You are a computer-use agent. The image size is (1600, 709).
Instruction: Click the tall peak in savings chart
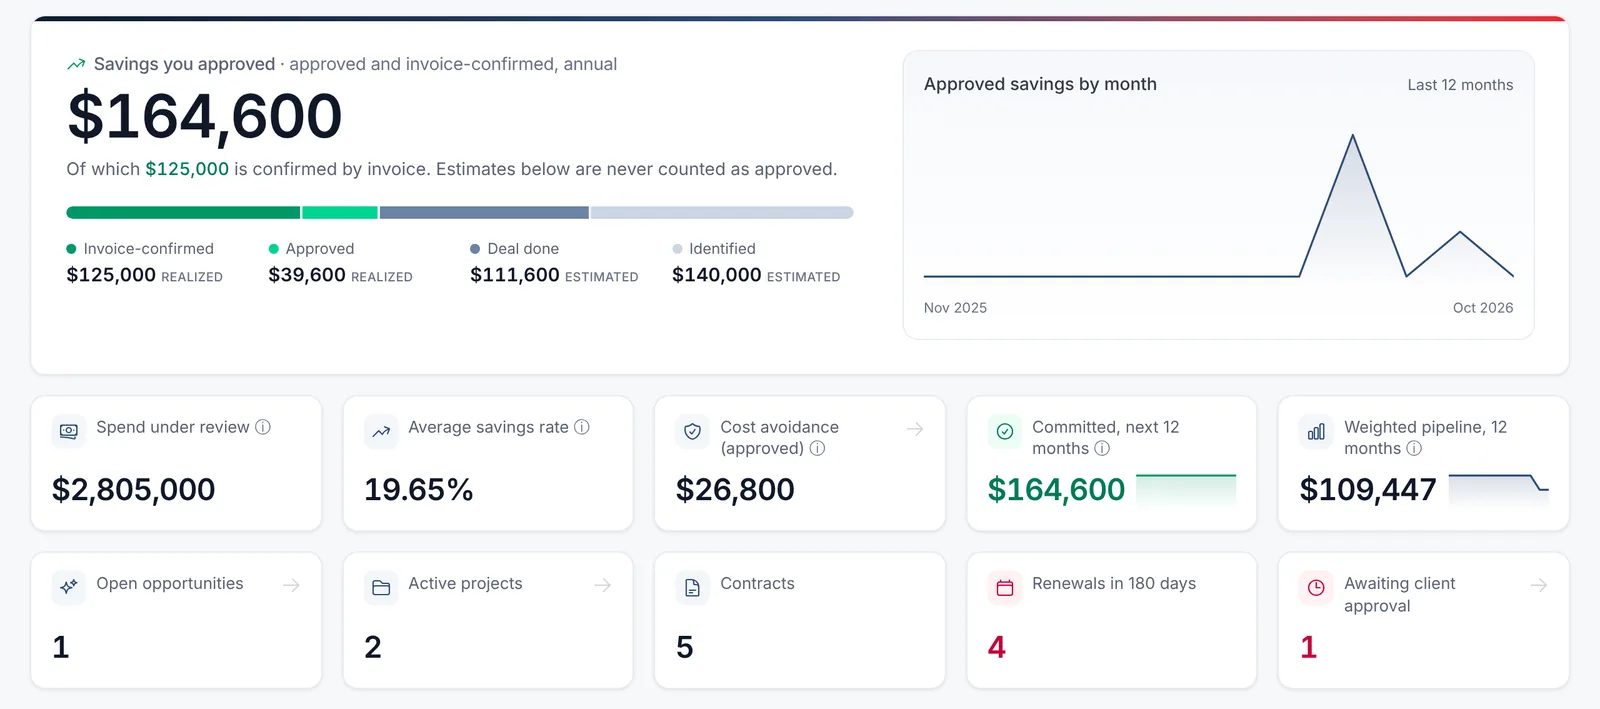point(1353,136)
